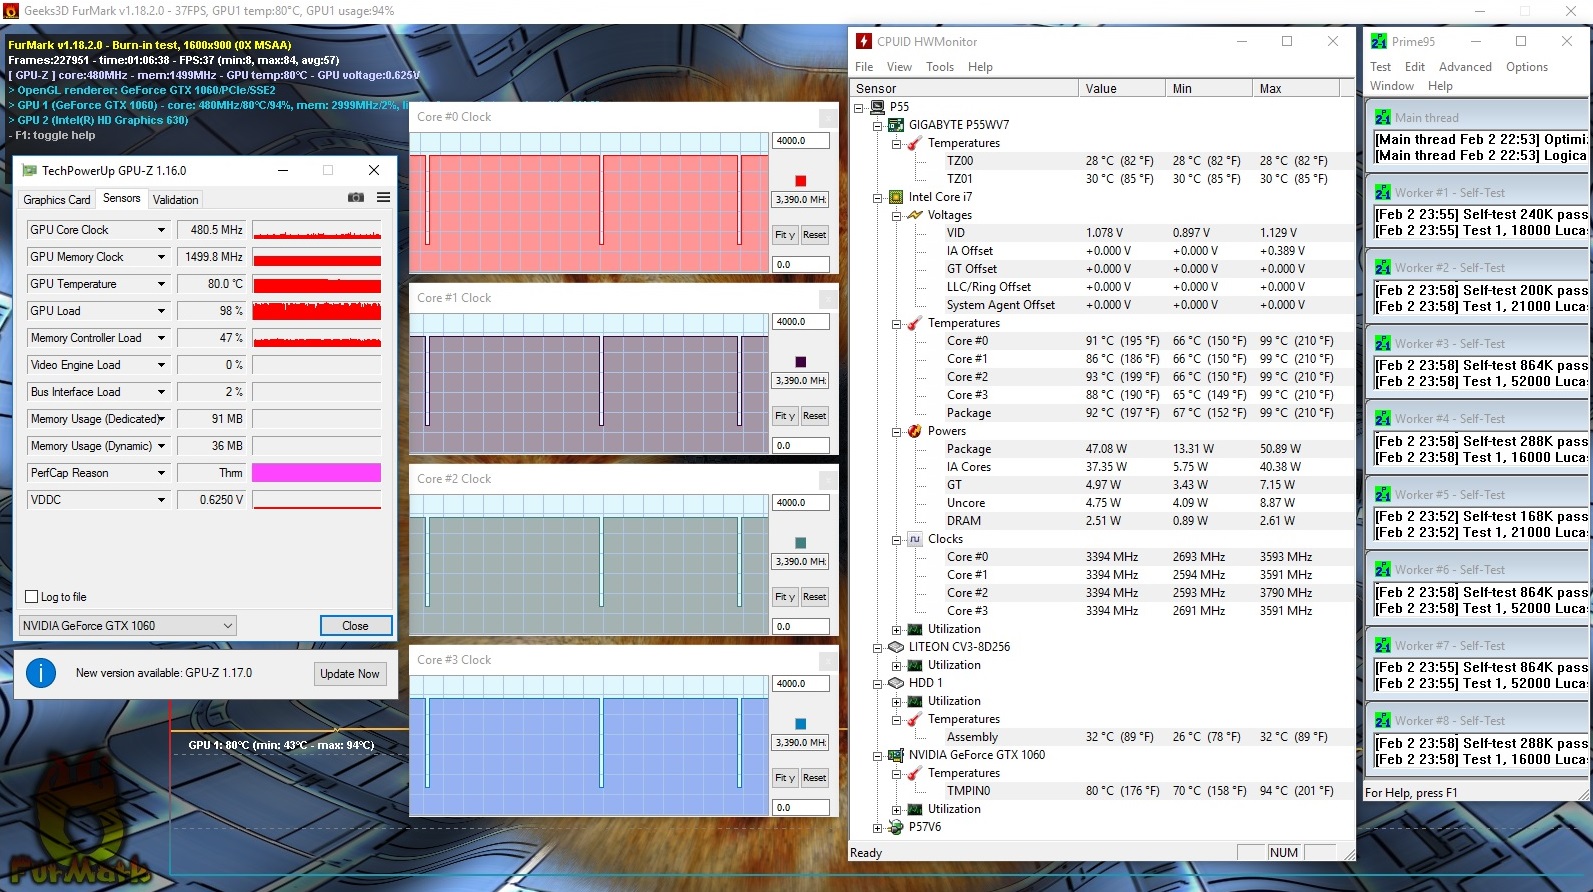This screenshot has height=892, width=1593.
Task: Click the NVIDIA GeForce GTX 1060 card icon
Action: [896, 755]
